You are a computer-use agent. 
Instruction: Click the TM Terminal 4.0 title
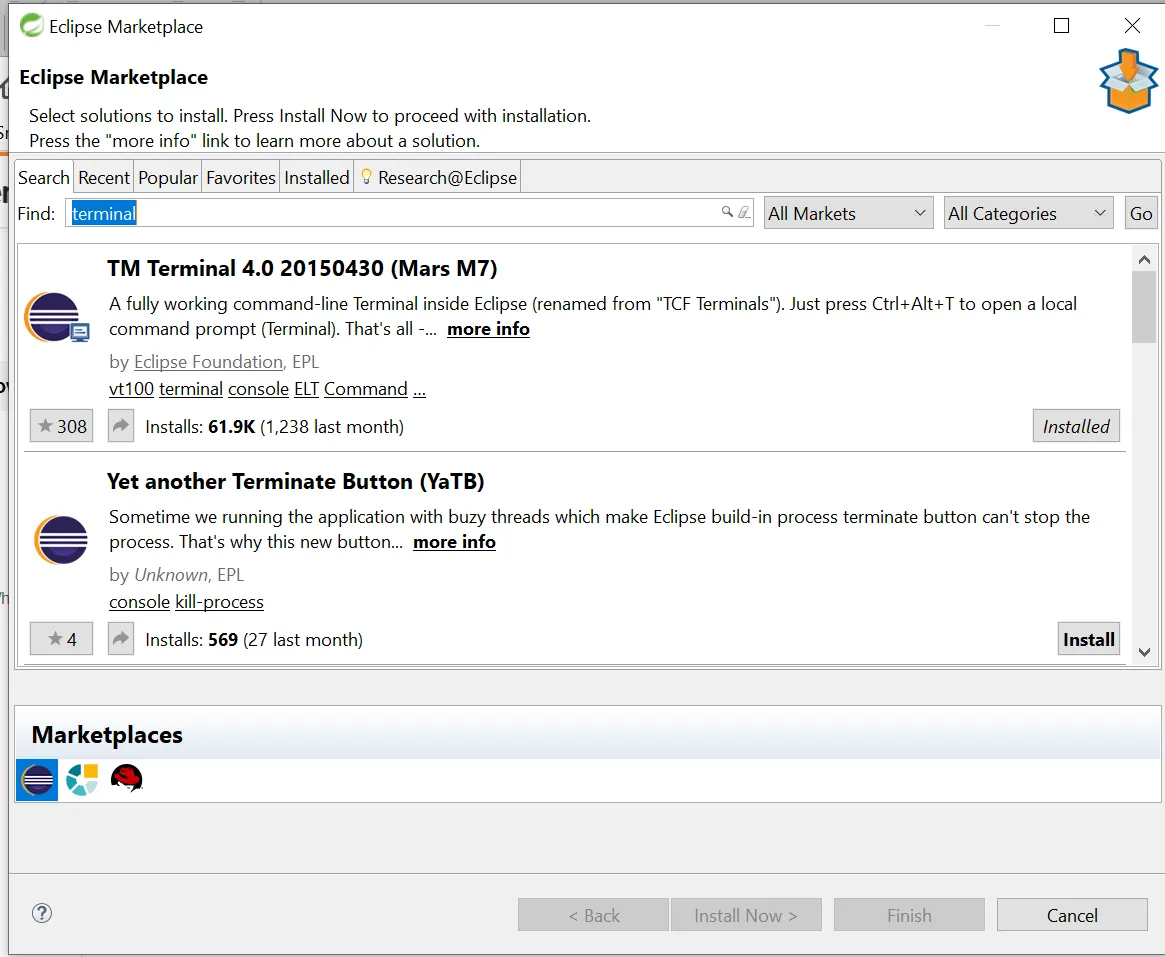302,268
